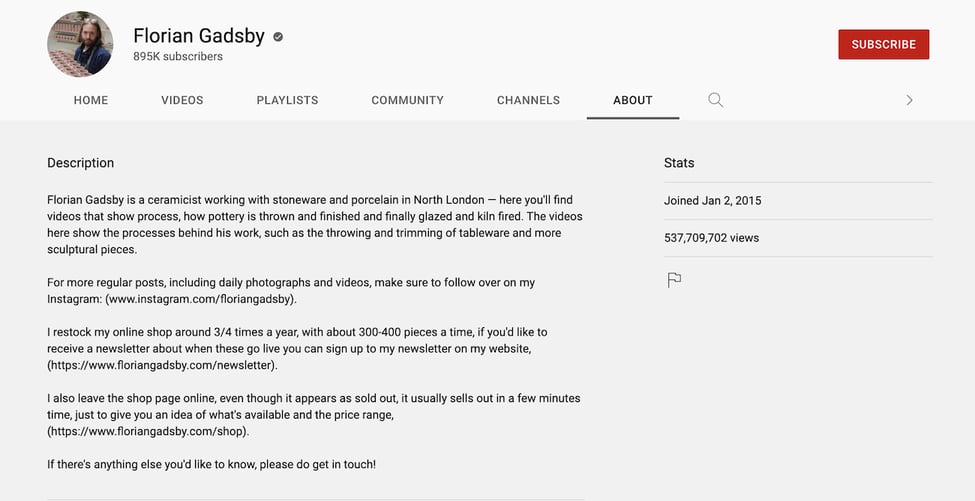This screenshot has height=501, width=975.
Task: Open Florian Gadsby's channel avatar picture
Action: point(80,44)
